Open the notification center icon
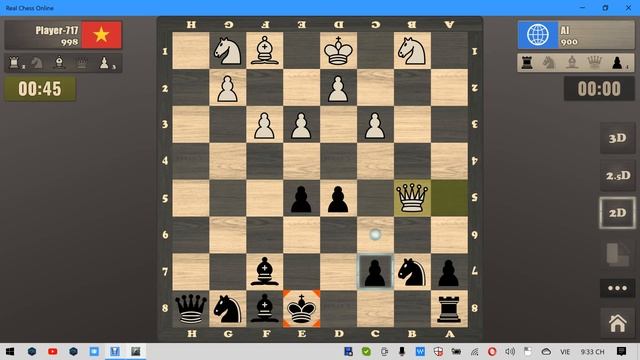 click(x=621, y=351)
